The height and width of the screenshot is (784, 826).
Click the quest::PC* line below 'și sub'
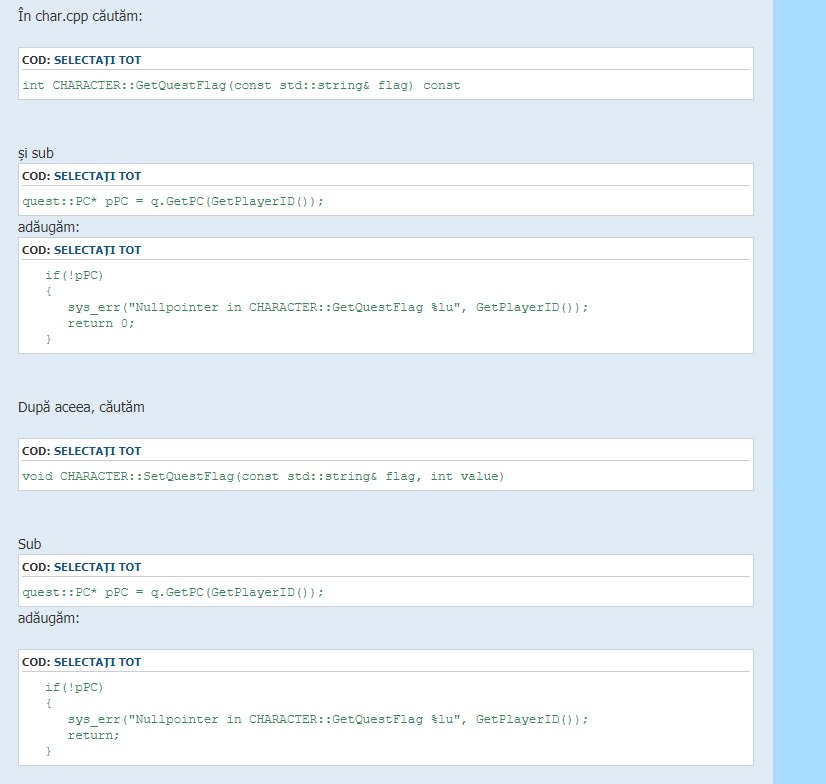pos(173,201)
